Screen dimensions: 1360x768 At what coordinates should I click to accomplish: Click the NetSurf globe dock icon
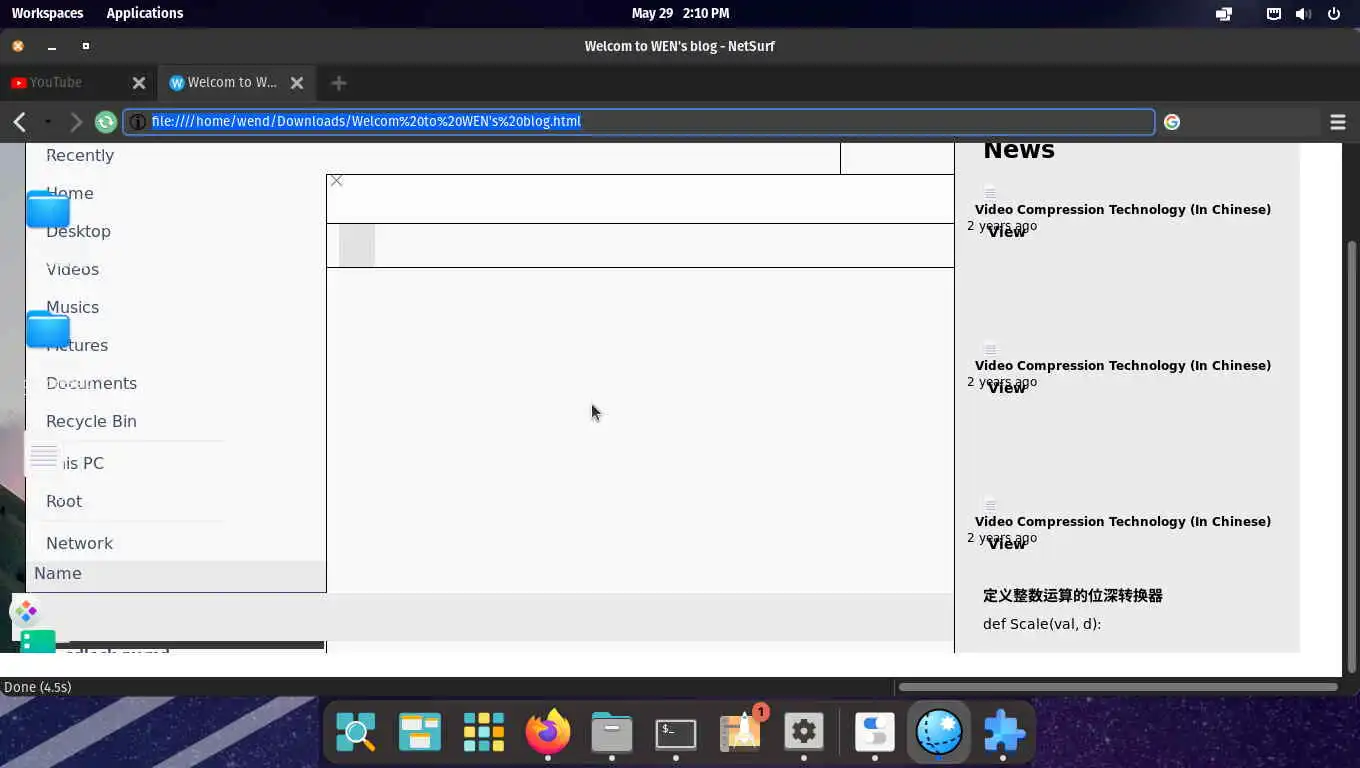[x=939, y=732]
